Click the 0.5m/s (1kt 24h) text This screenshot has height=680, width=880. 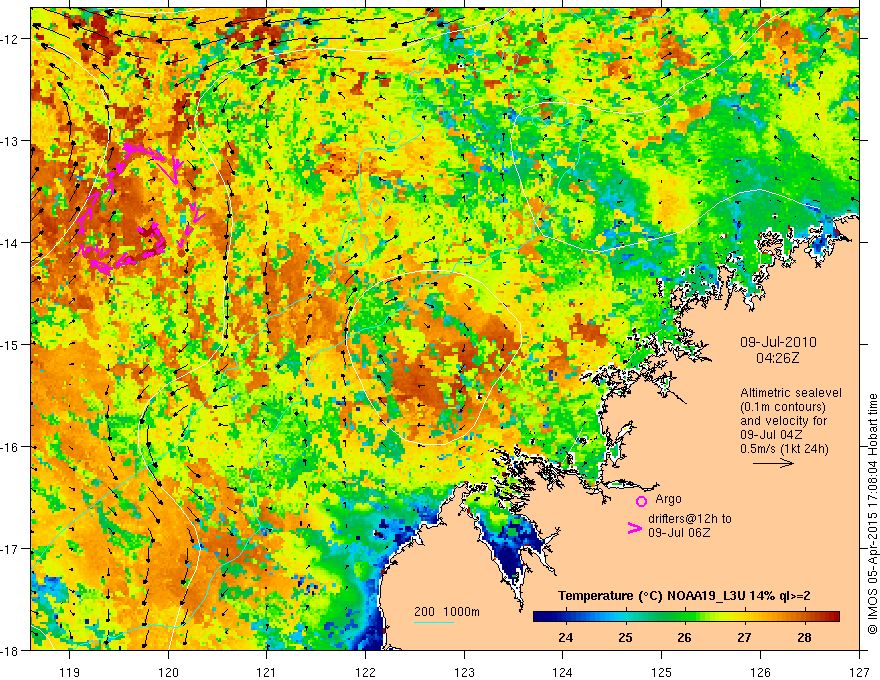pyautogui.click(x=784, y=449)
